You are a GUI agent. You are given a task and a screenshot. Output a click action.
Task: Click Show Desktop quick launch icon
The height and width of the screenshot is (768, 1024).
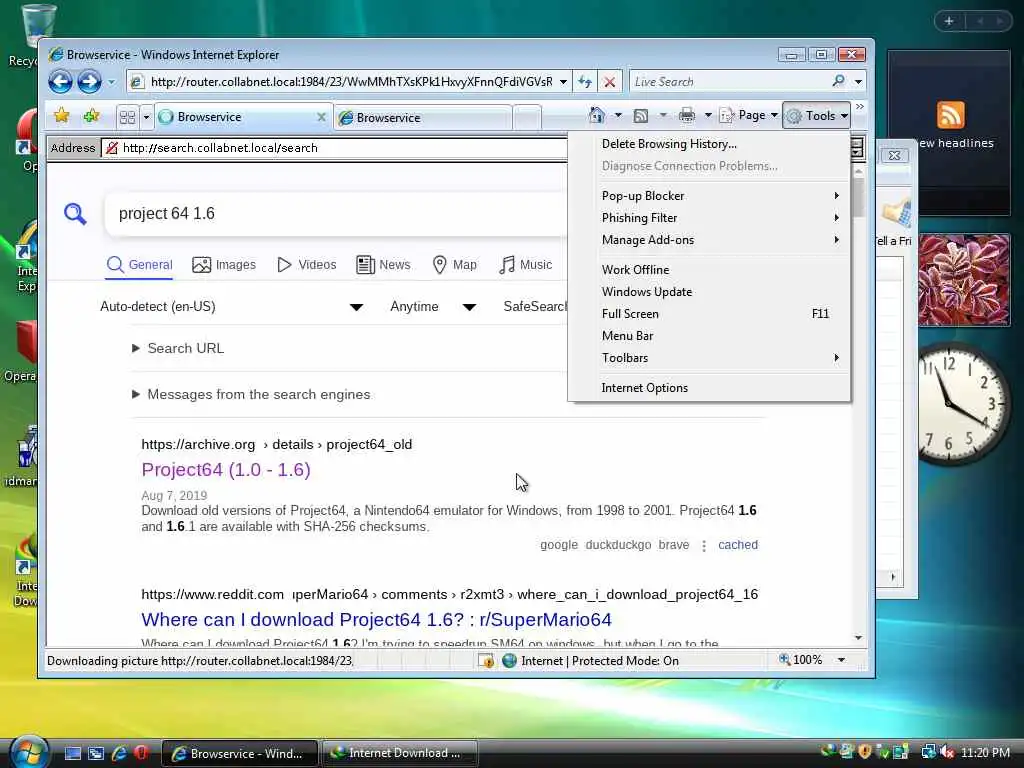(73, 753)
